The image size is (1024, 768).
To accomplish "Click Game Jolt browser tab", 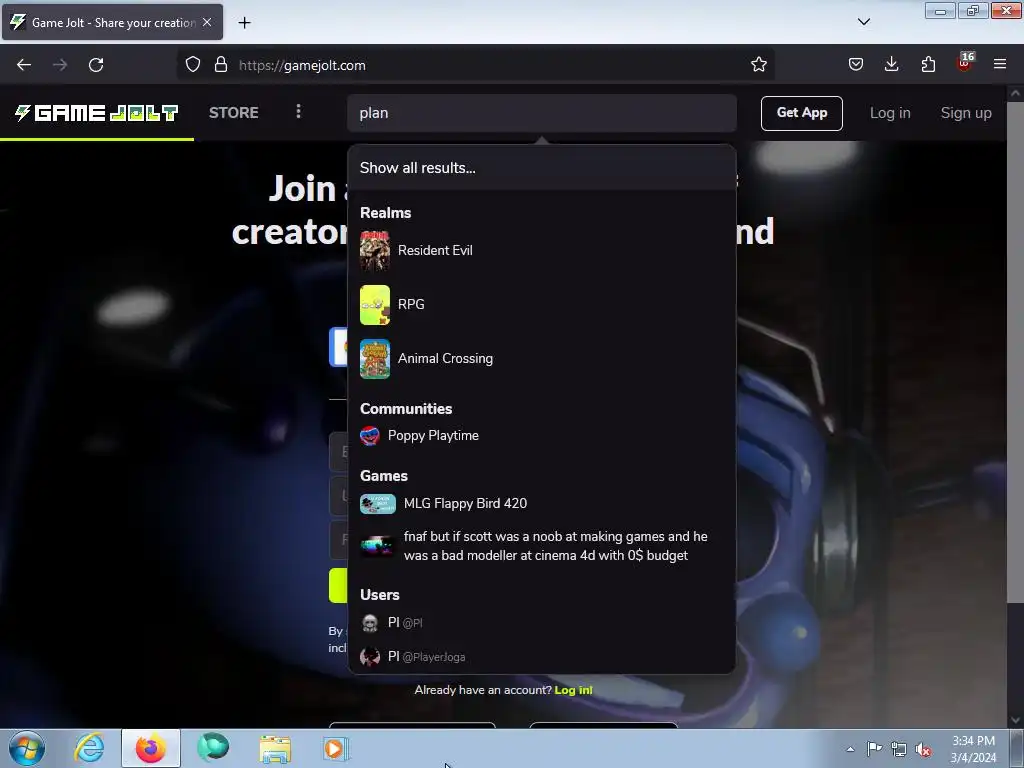I will pyautogui.click(x=112, y=22).
